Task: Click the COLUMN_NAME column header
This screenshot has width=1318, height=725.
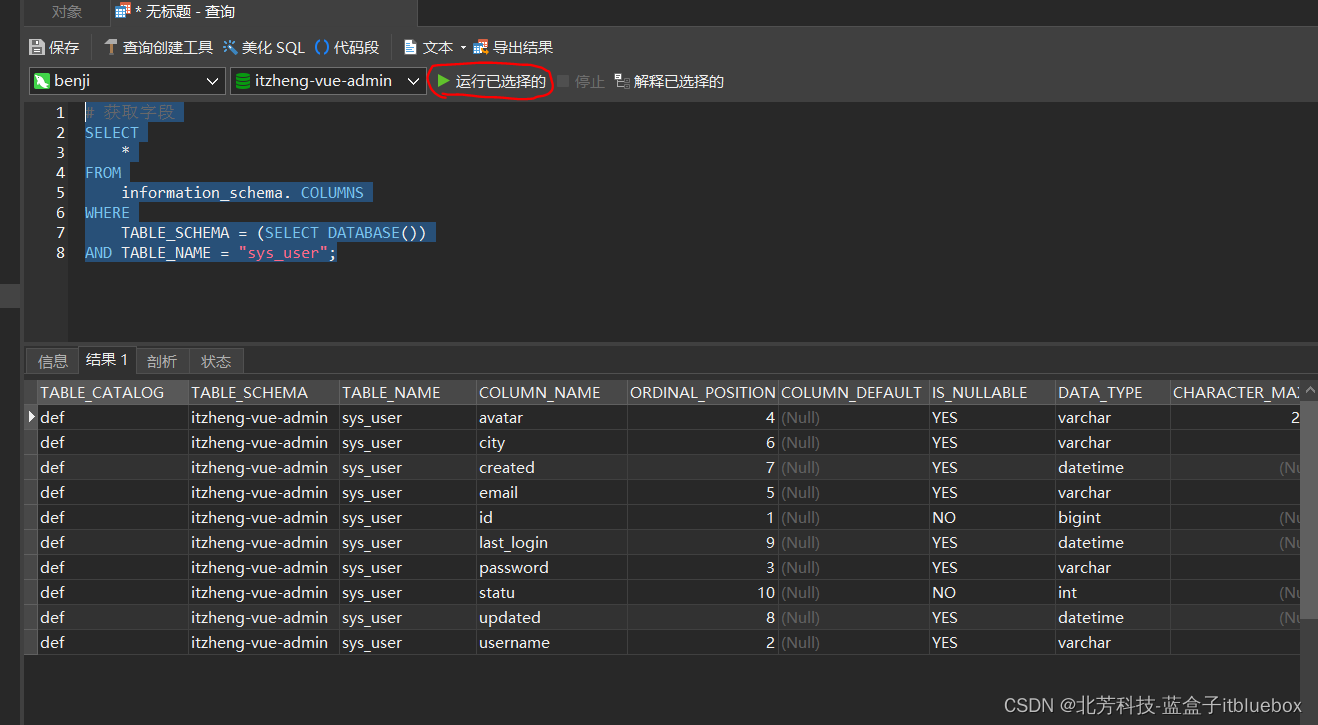Action: tap(552, 392)
